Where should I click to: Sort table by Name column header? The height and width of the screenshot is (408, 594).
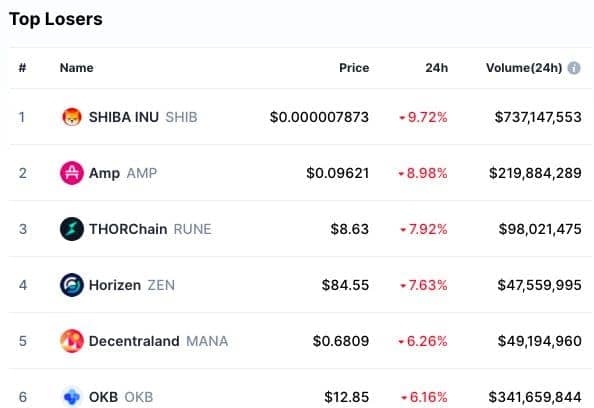point(77,68)
